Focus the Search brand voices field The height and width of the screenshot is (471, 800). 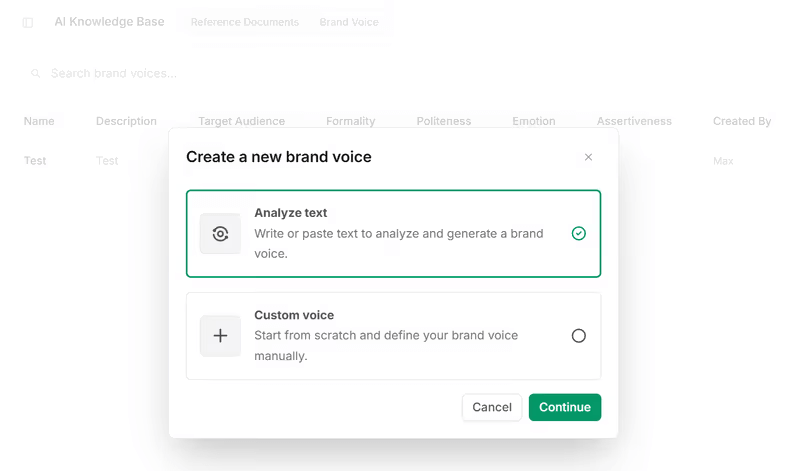click(200, 73)
